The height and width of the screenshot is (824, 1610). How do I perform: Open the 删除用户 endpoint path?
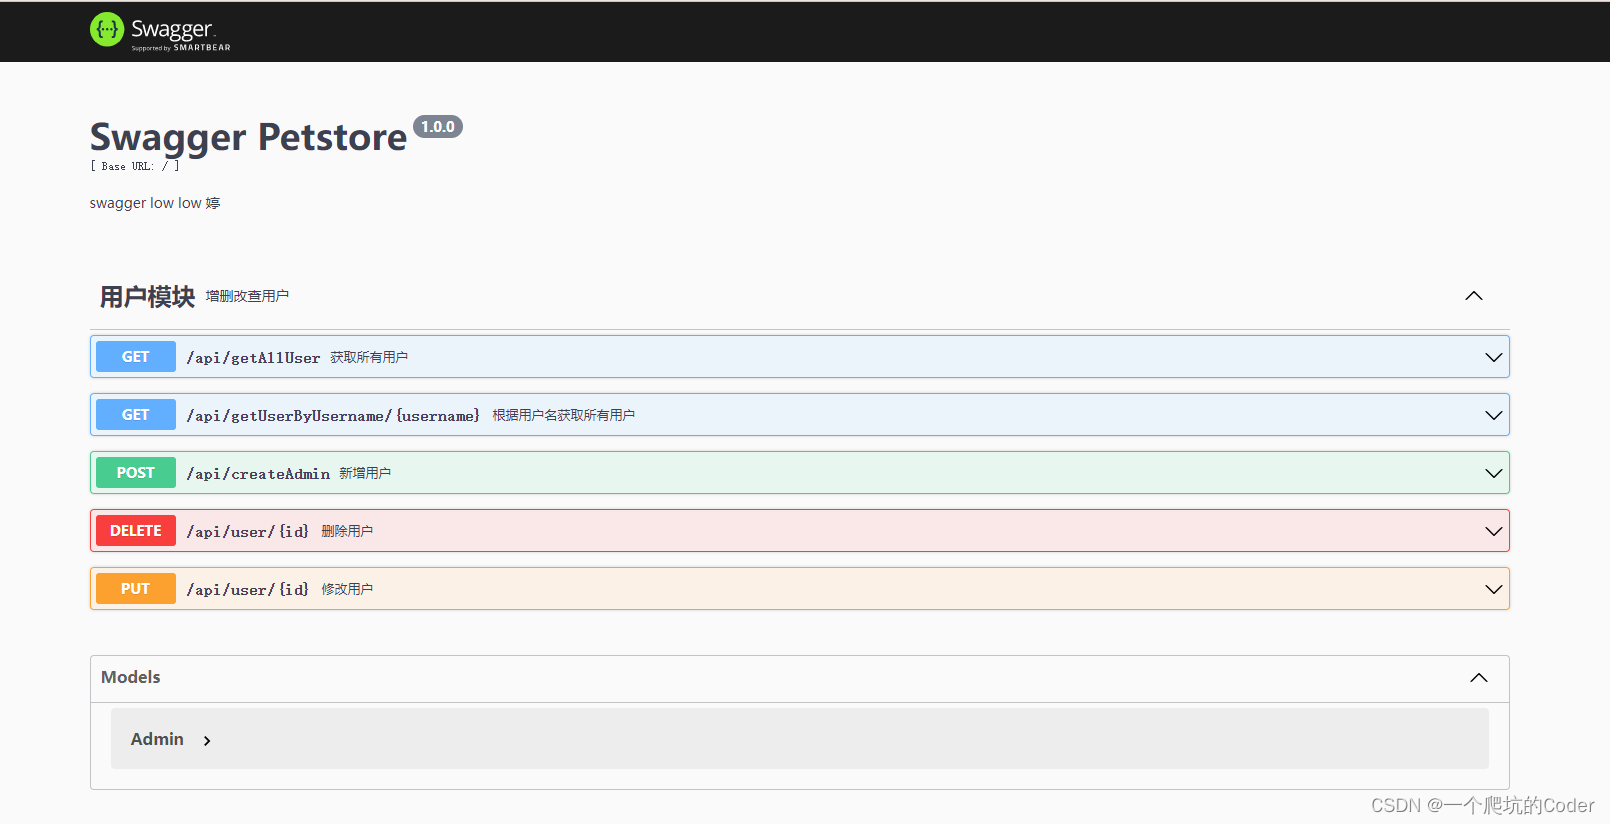pyautogui.click(x=248, y=532)
